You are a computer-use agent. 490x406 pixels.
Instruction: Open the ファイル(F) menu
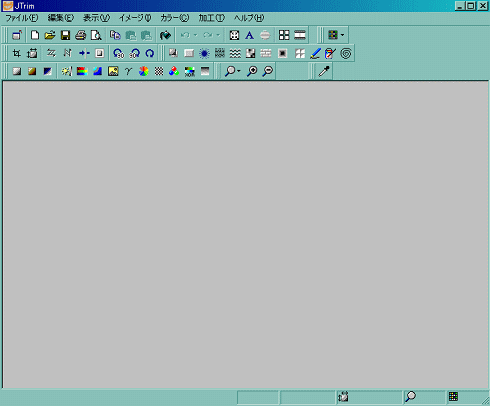click(22, 18)
